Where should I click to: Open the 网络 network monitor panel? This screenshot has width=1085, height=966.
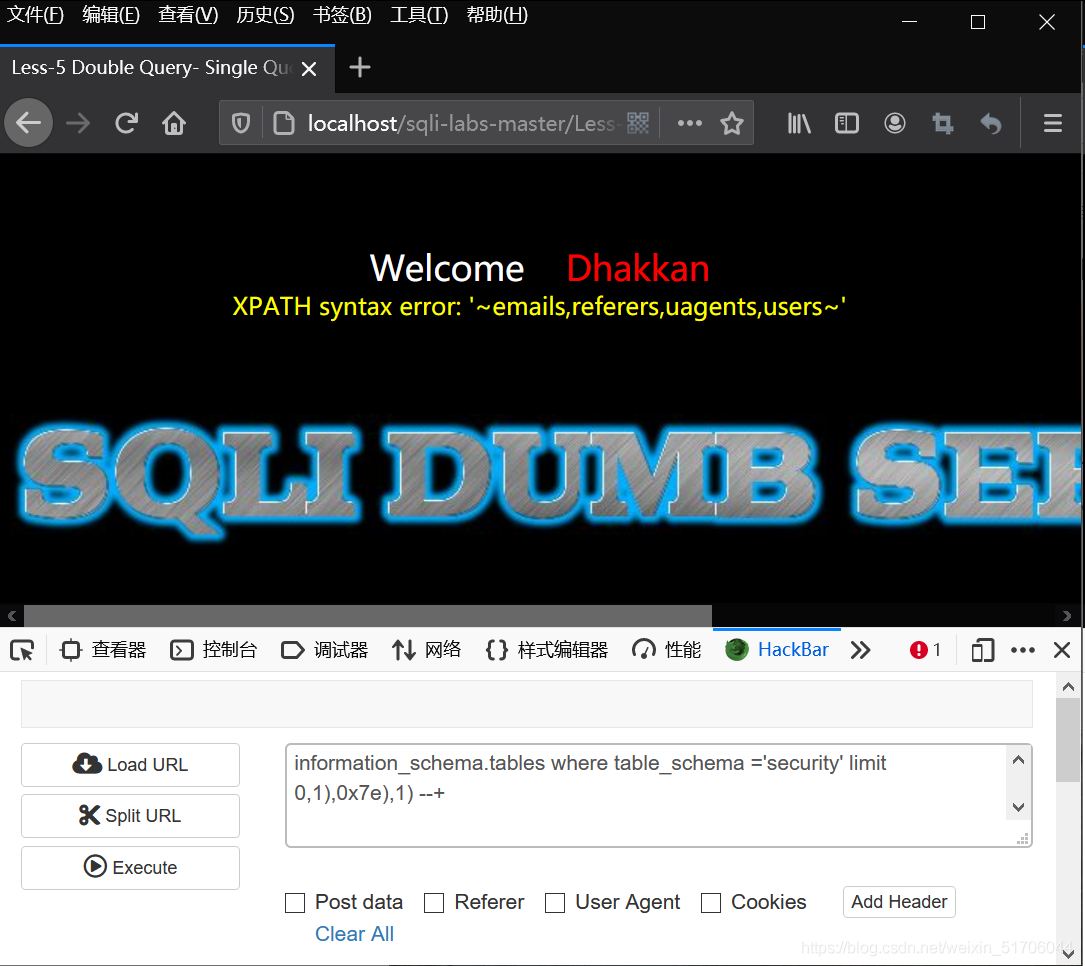point(426,650)
